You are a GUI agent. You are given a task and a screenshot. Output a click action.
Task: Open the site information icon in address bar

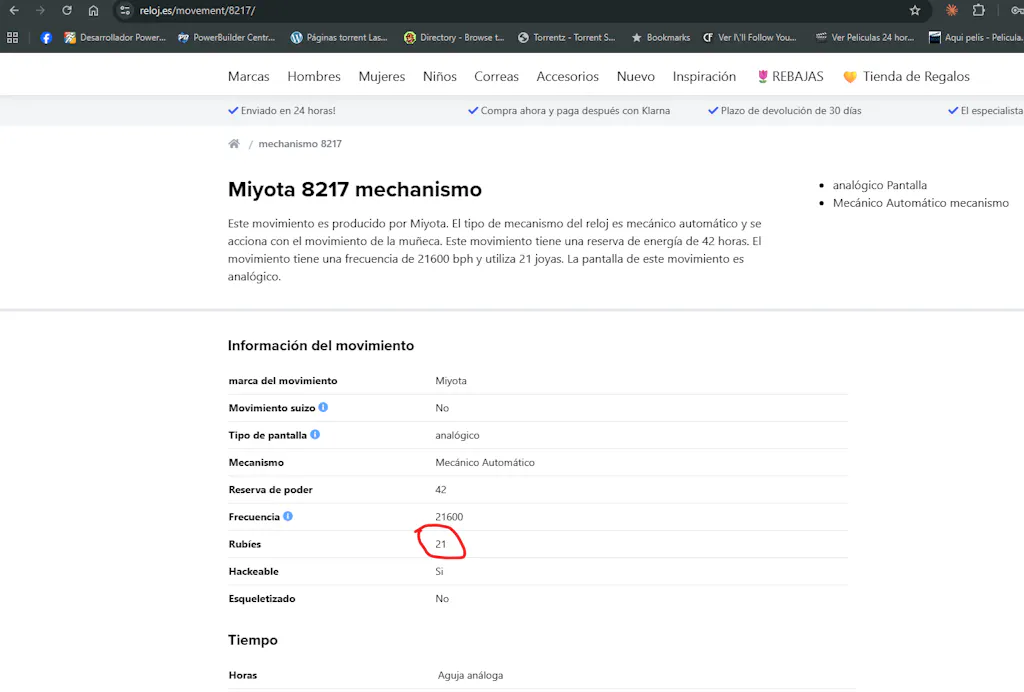(125, 11)
